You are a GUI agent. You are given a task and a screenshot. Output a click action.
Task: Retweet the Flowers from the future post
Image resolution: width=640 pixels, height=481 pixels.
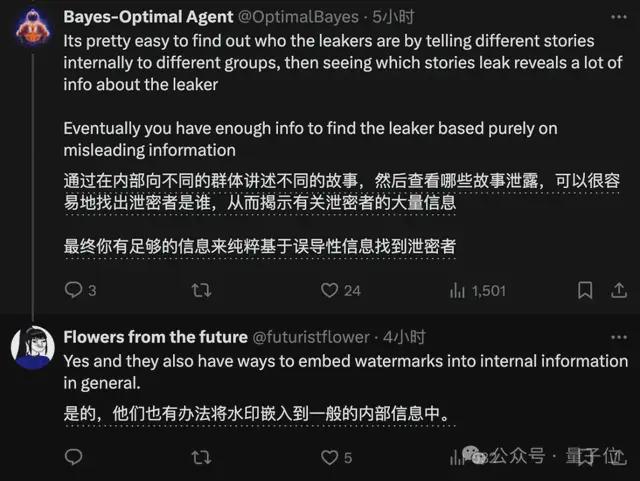point(201,457)
